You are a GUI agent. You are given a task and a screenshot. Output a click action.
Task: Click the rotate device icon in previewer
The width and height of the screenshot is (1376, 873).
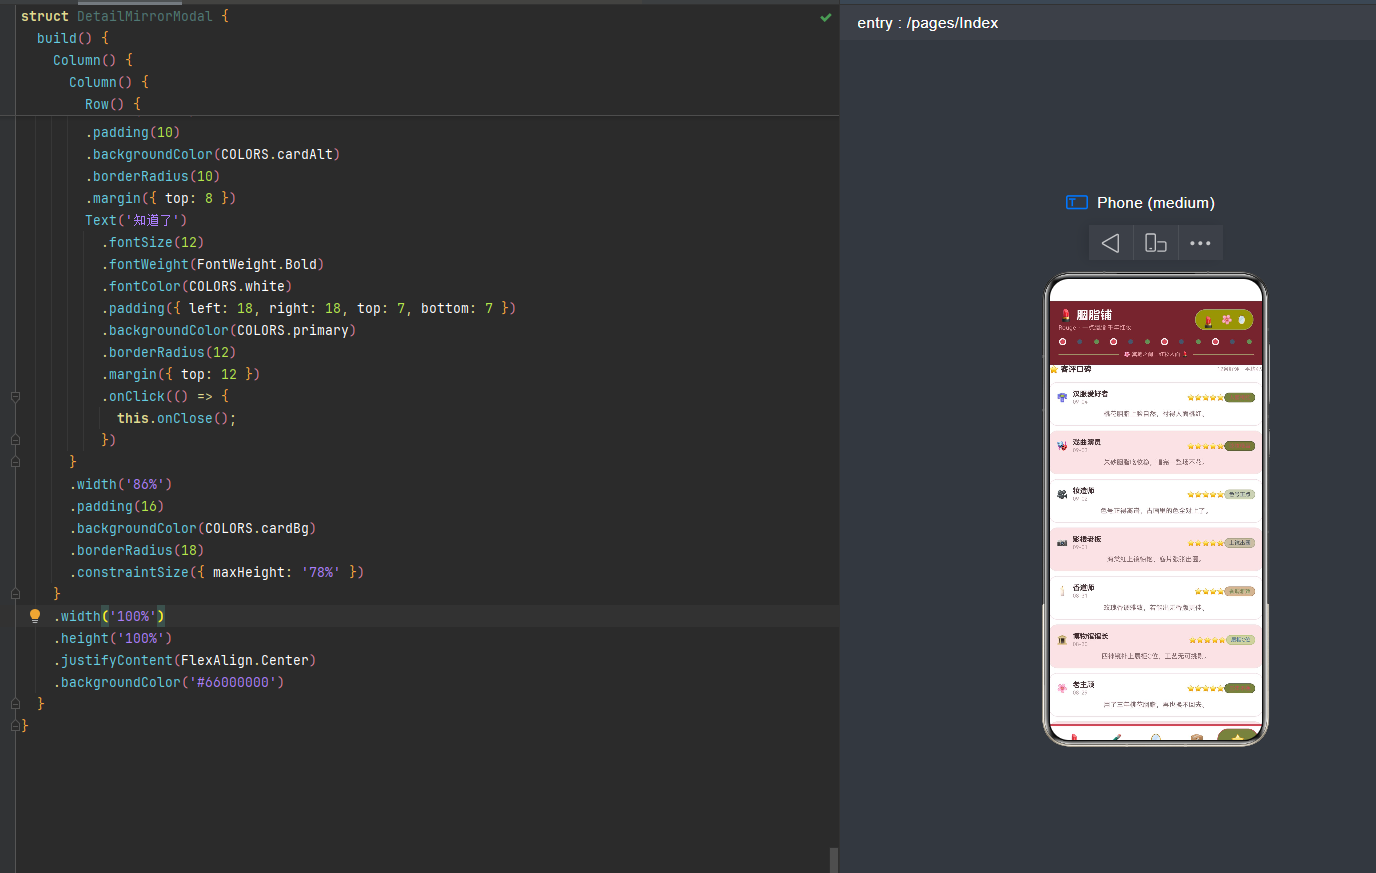(x=1155, y=243)
